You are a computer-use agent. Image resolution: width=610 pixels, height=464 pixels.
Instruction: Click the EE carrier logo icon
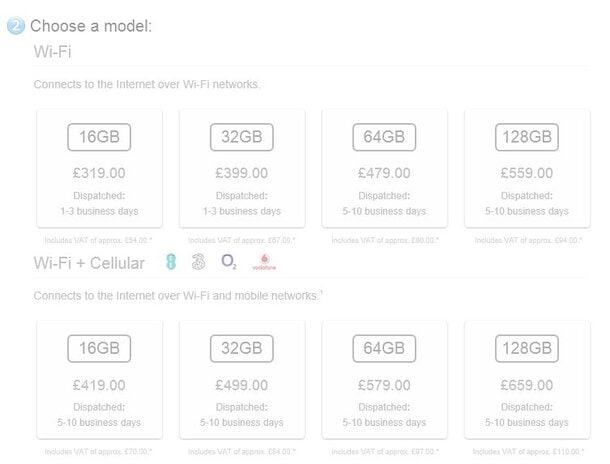pos(171,262)
